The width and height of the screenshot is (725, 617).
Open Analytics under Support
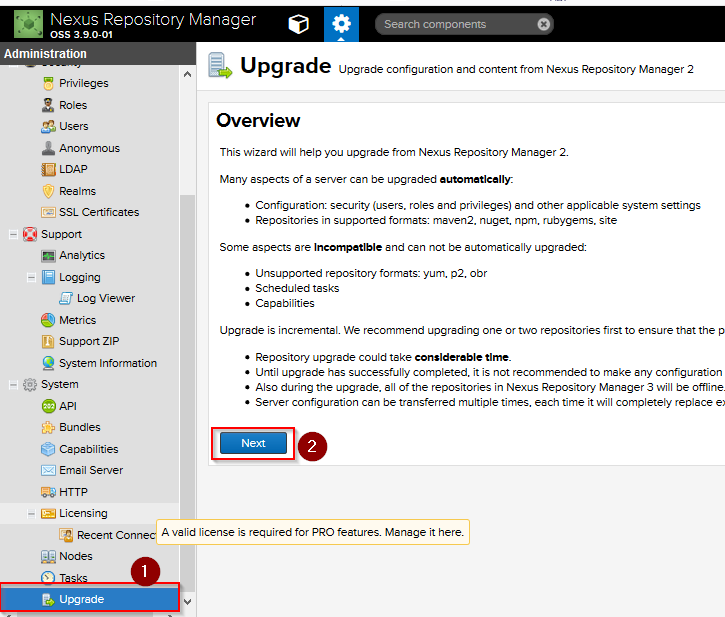pos(81,255)
